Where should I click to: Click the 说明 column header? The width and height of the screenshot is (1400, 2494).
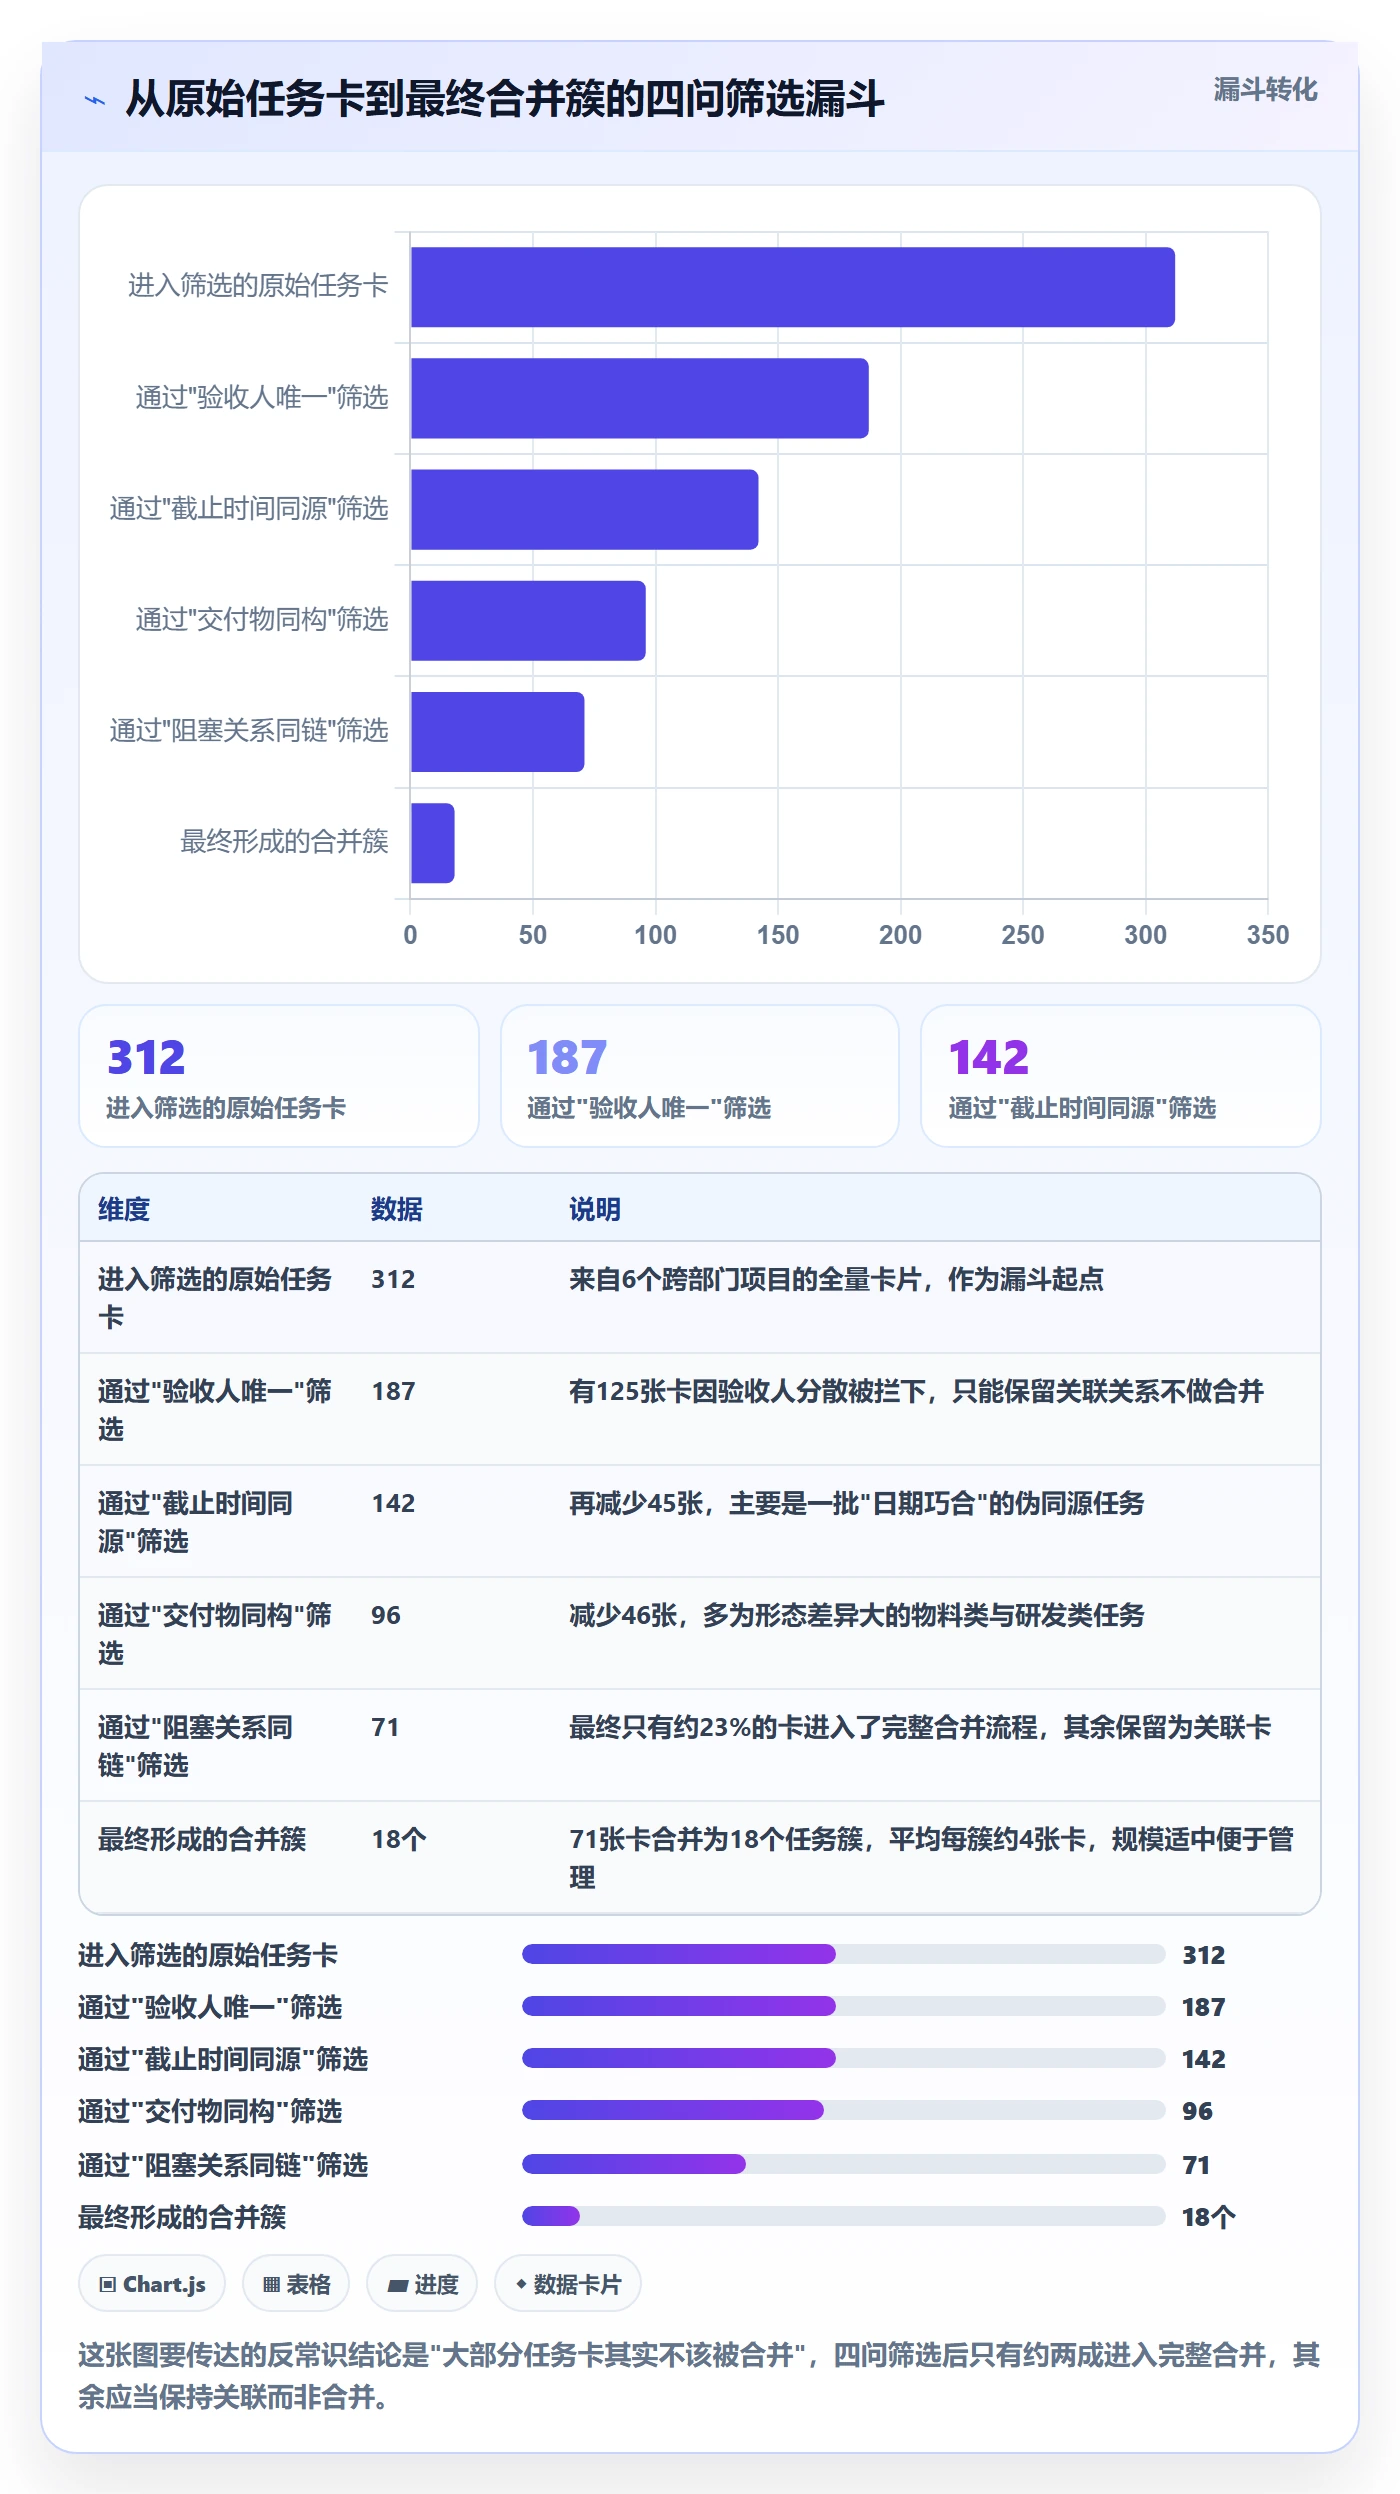(595, 1209)
